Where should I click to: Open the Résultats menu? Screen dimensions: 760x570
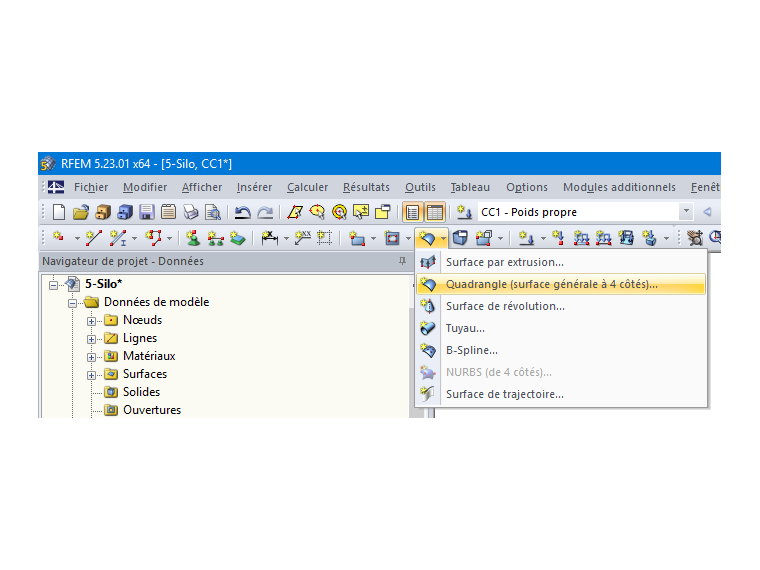(x=366, y=187)
